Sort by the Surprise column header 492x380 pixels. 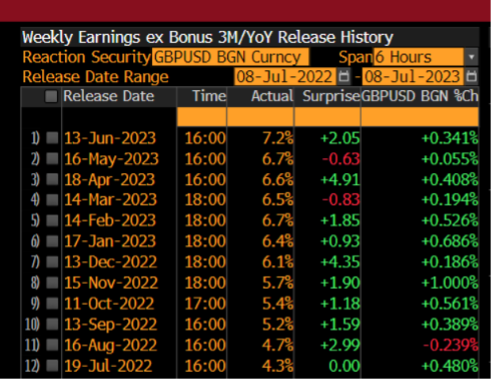331,96
